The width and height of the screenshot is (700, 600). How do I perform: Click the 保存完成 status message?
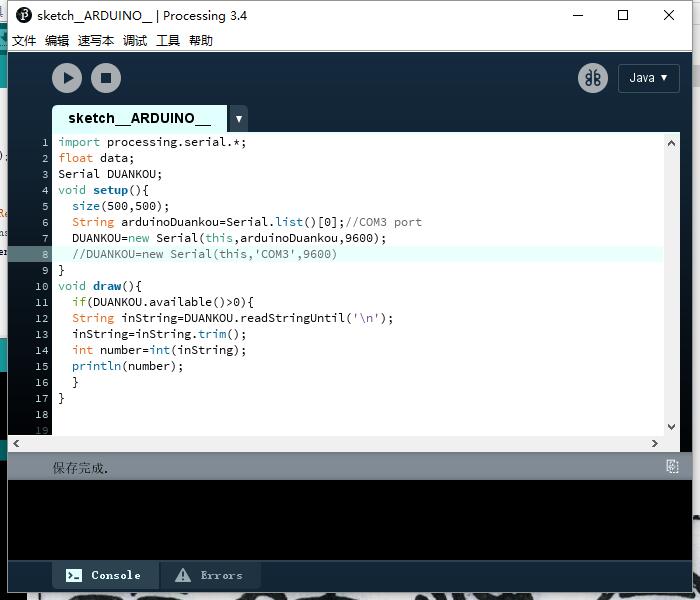[x=80, y=468]
